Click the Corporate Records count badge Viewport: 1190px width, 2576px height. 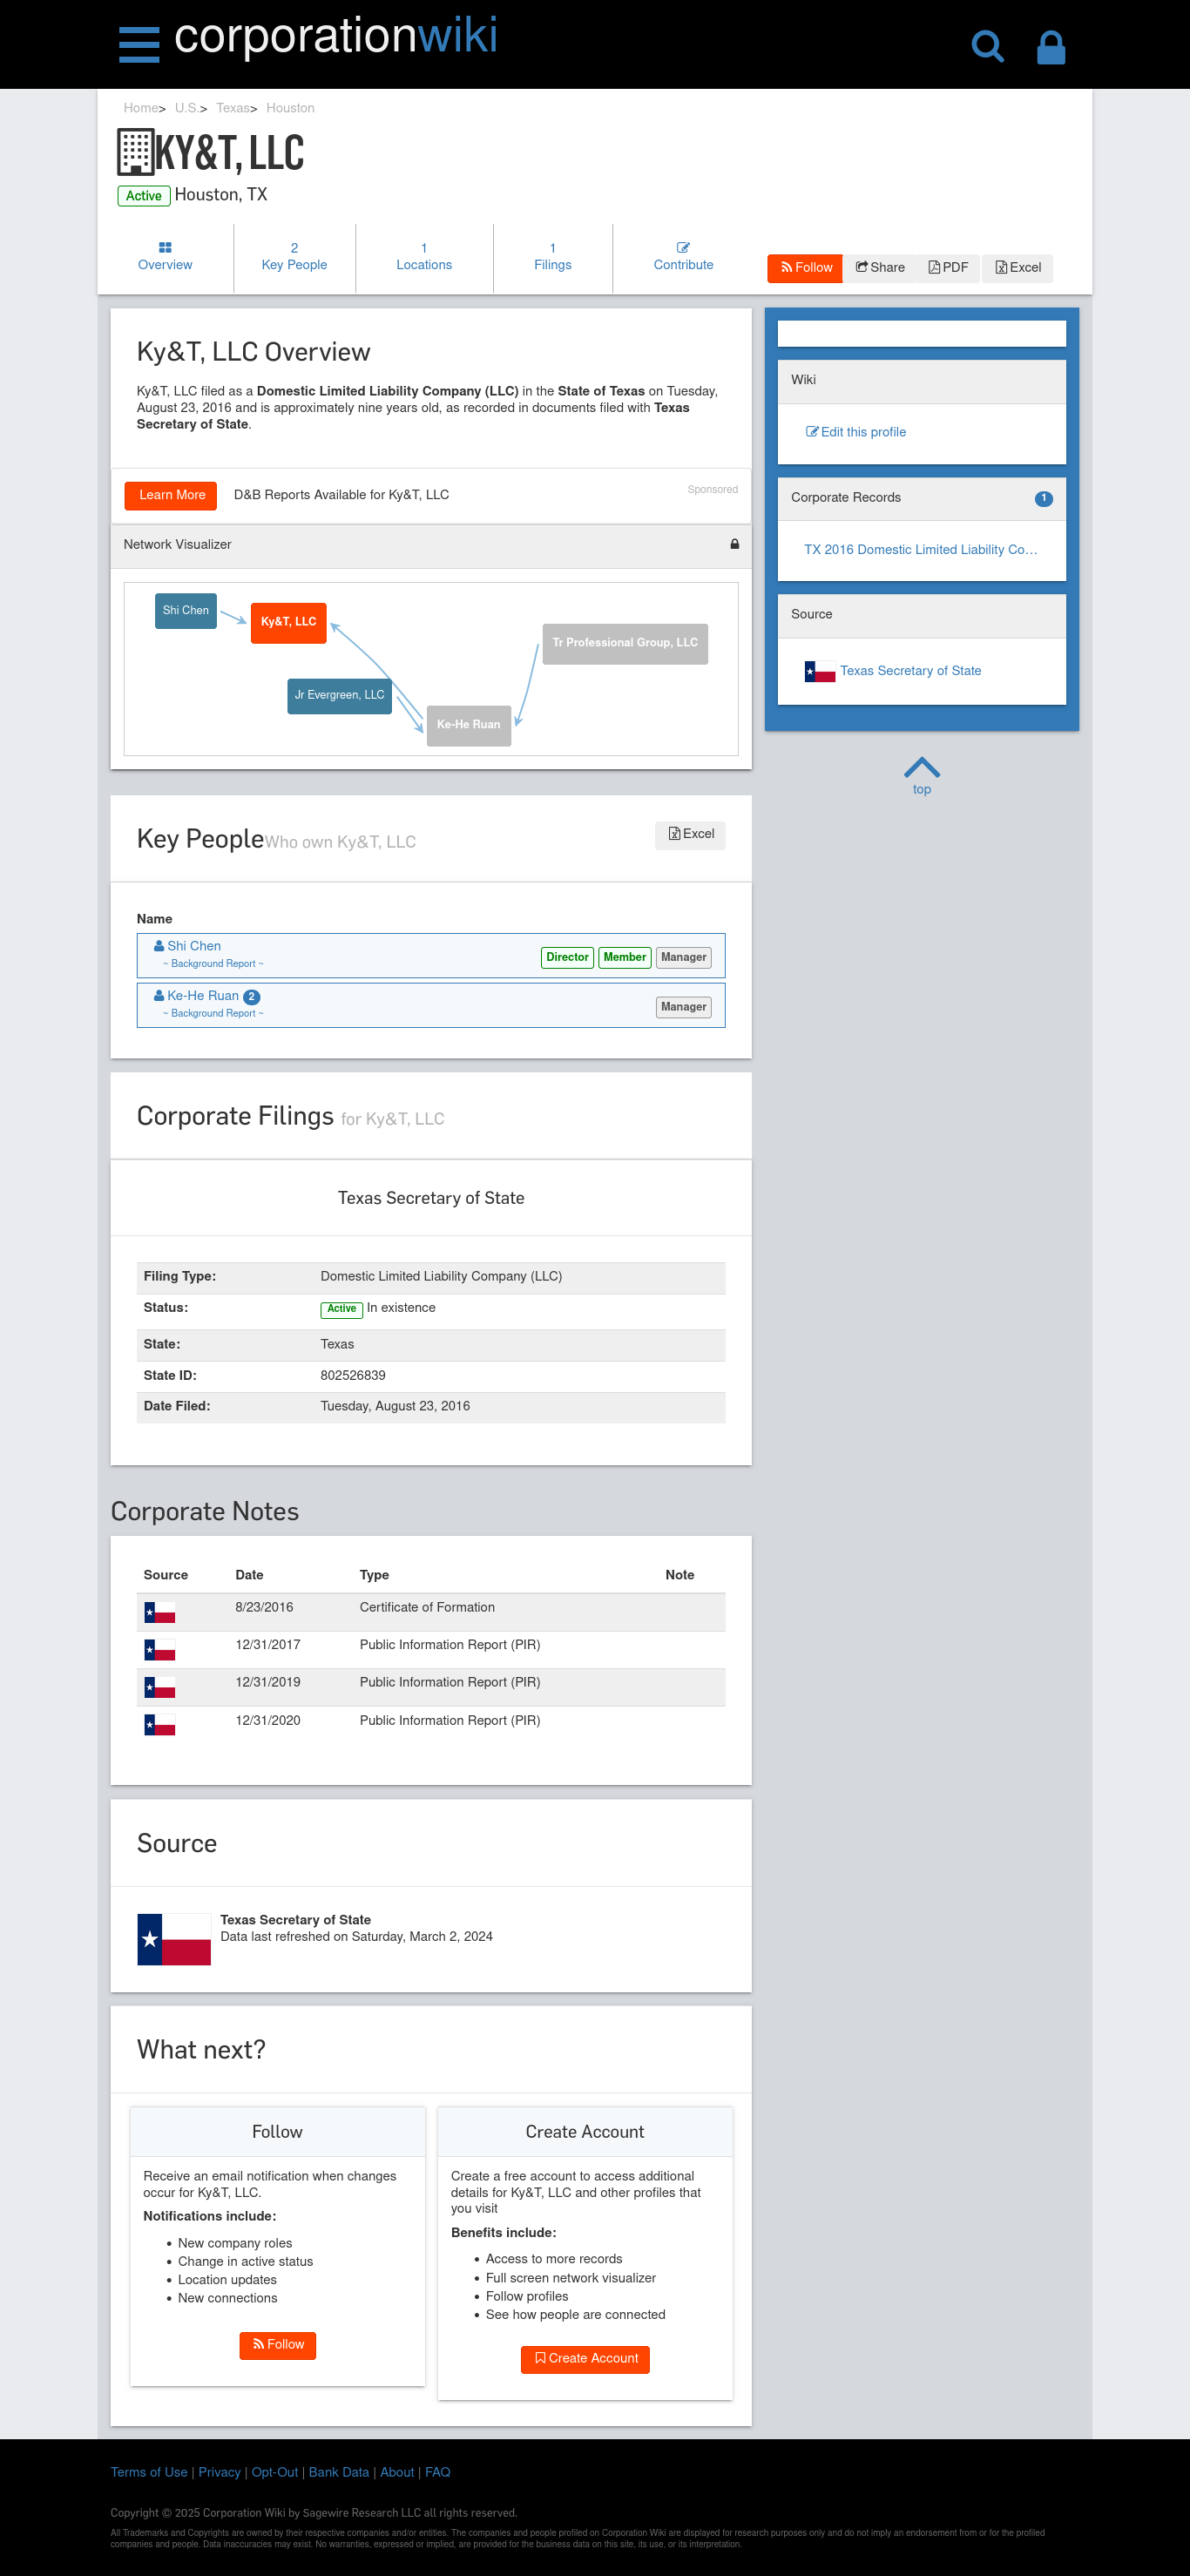[1043, 498]
